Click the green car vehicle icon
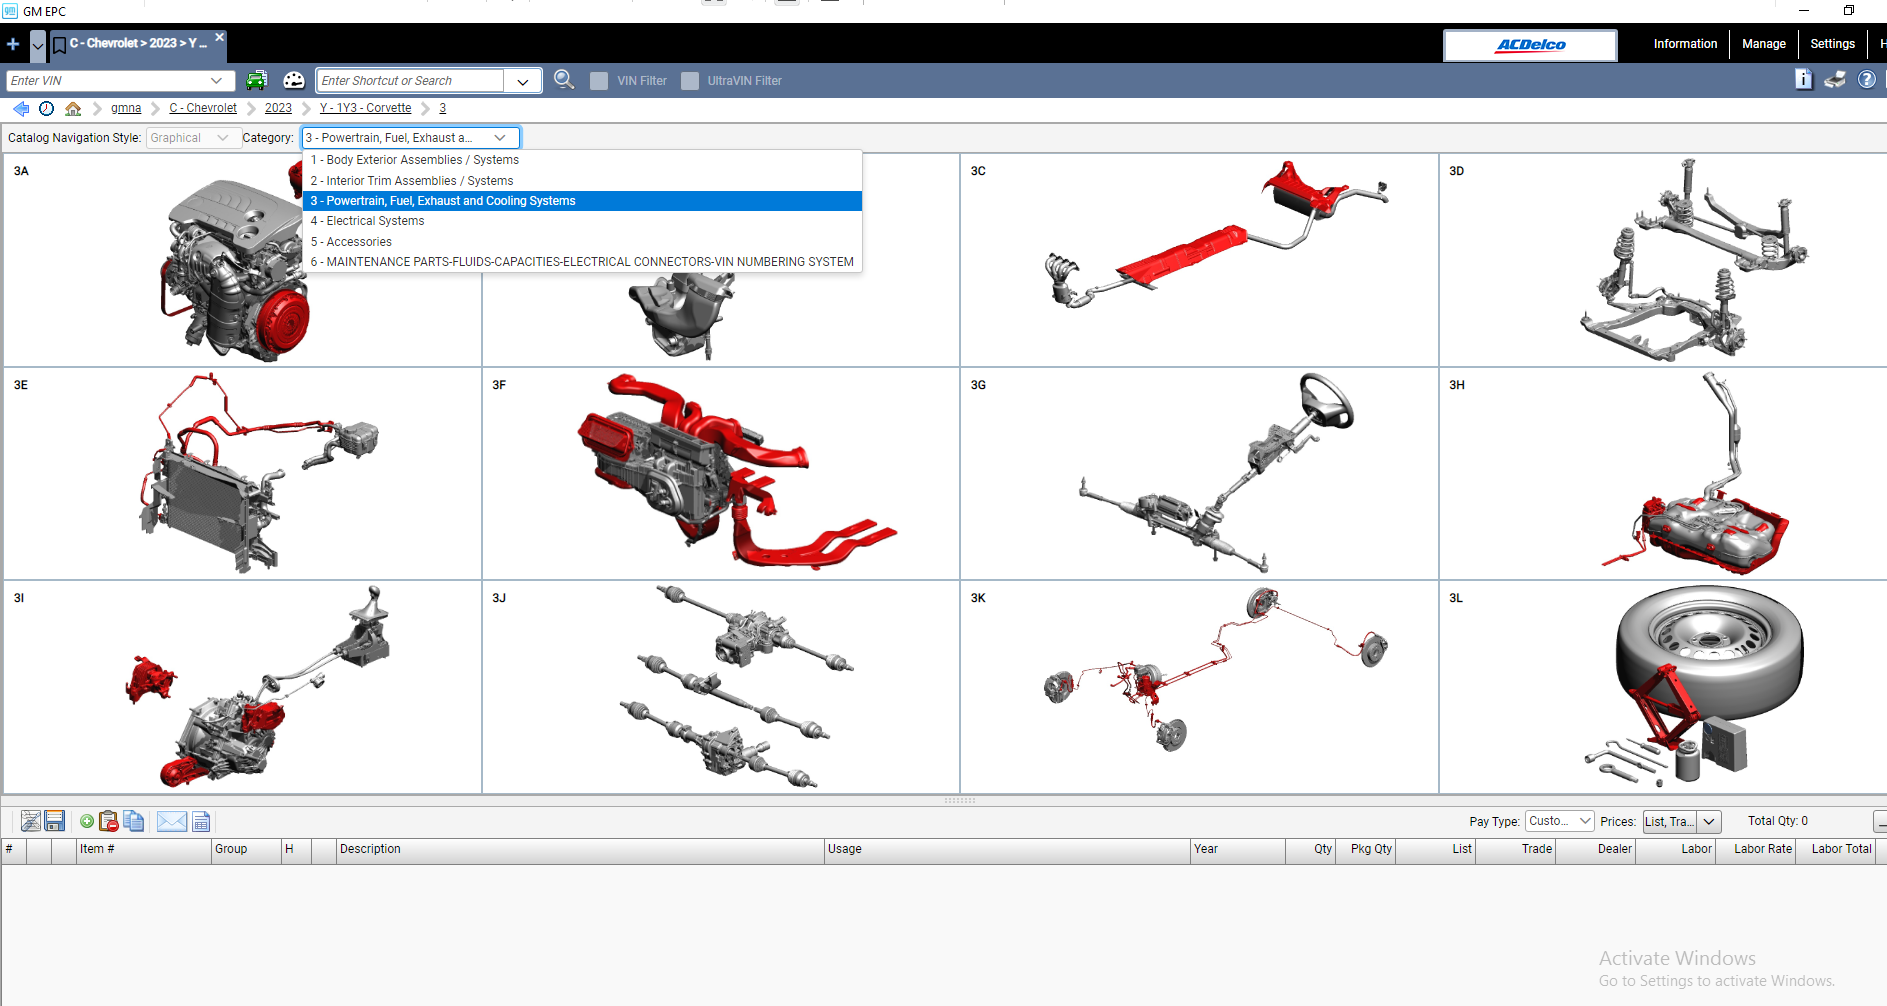This screenshot has height=1006, width=1887. click(257, 80)
